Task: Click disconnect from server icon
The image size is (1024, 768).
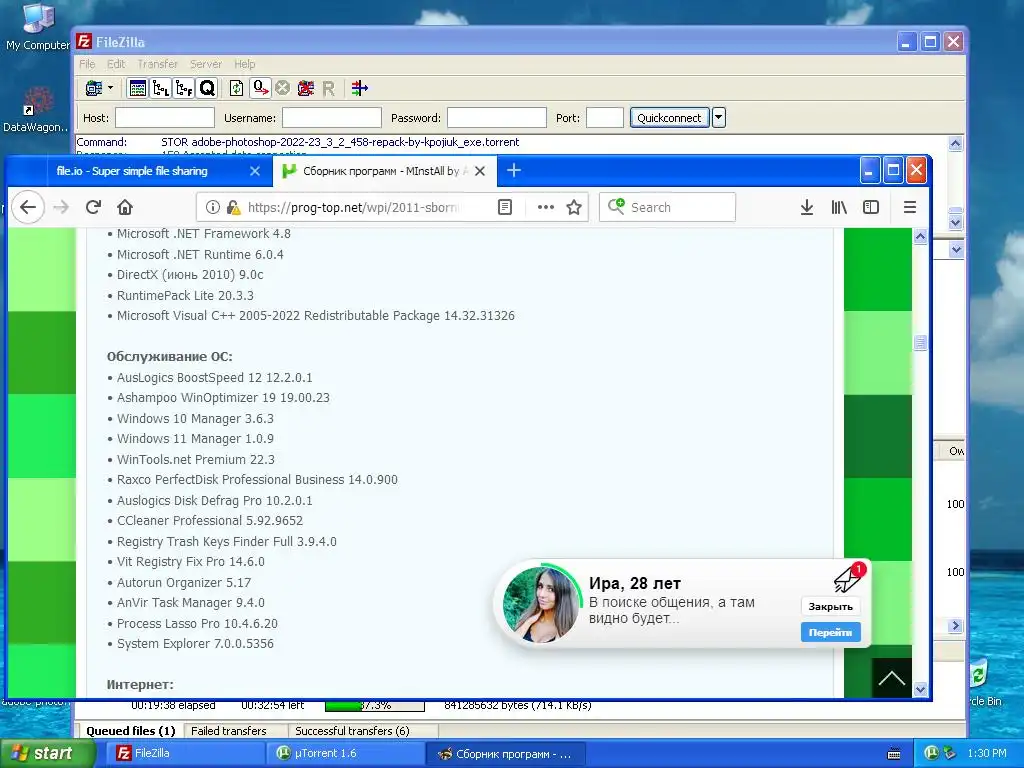Action: point(306,88)
